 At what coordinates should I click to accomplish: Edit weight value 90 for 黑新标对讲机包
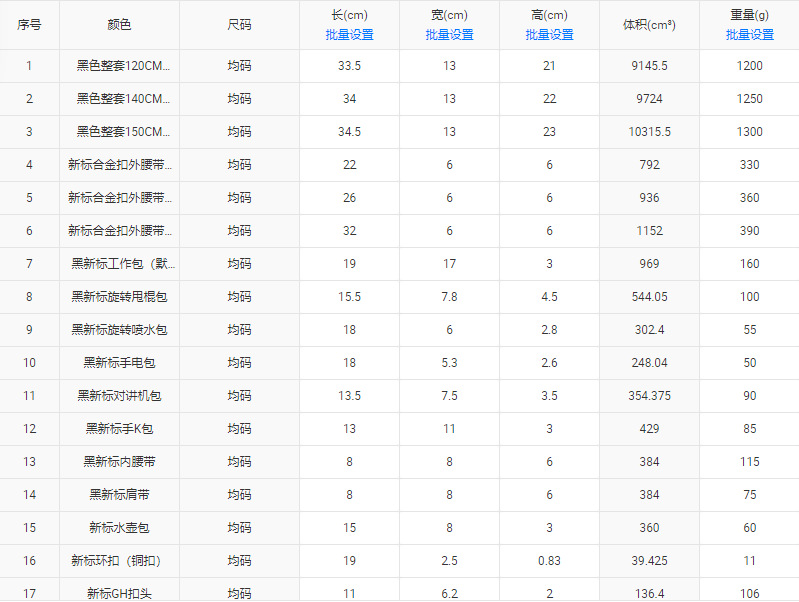coord(749,396)
